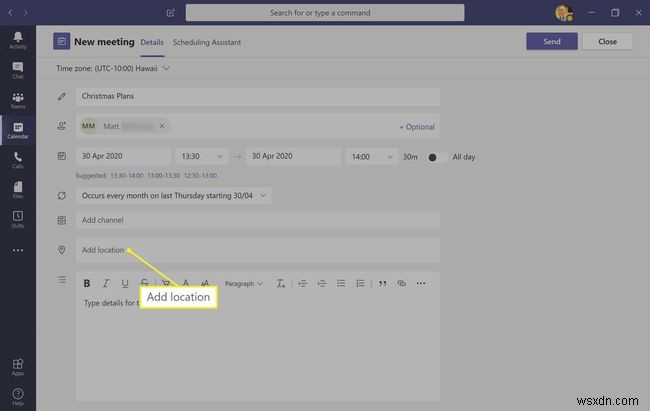Choose suggested time 13:30-14:00
This screenshot has width=650, height=411.
tap(127, 175)
